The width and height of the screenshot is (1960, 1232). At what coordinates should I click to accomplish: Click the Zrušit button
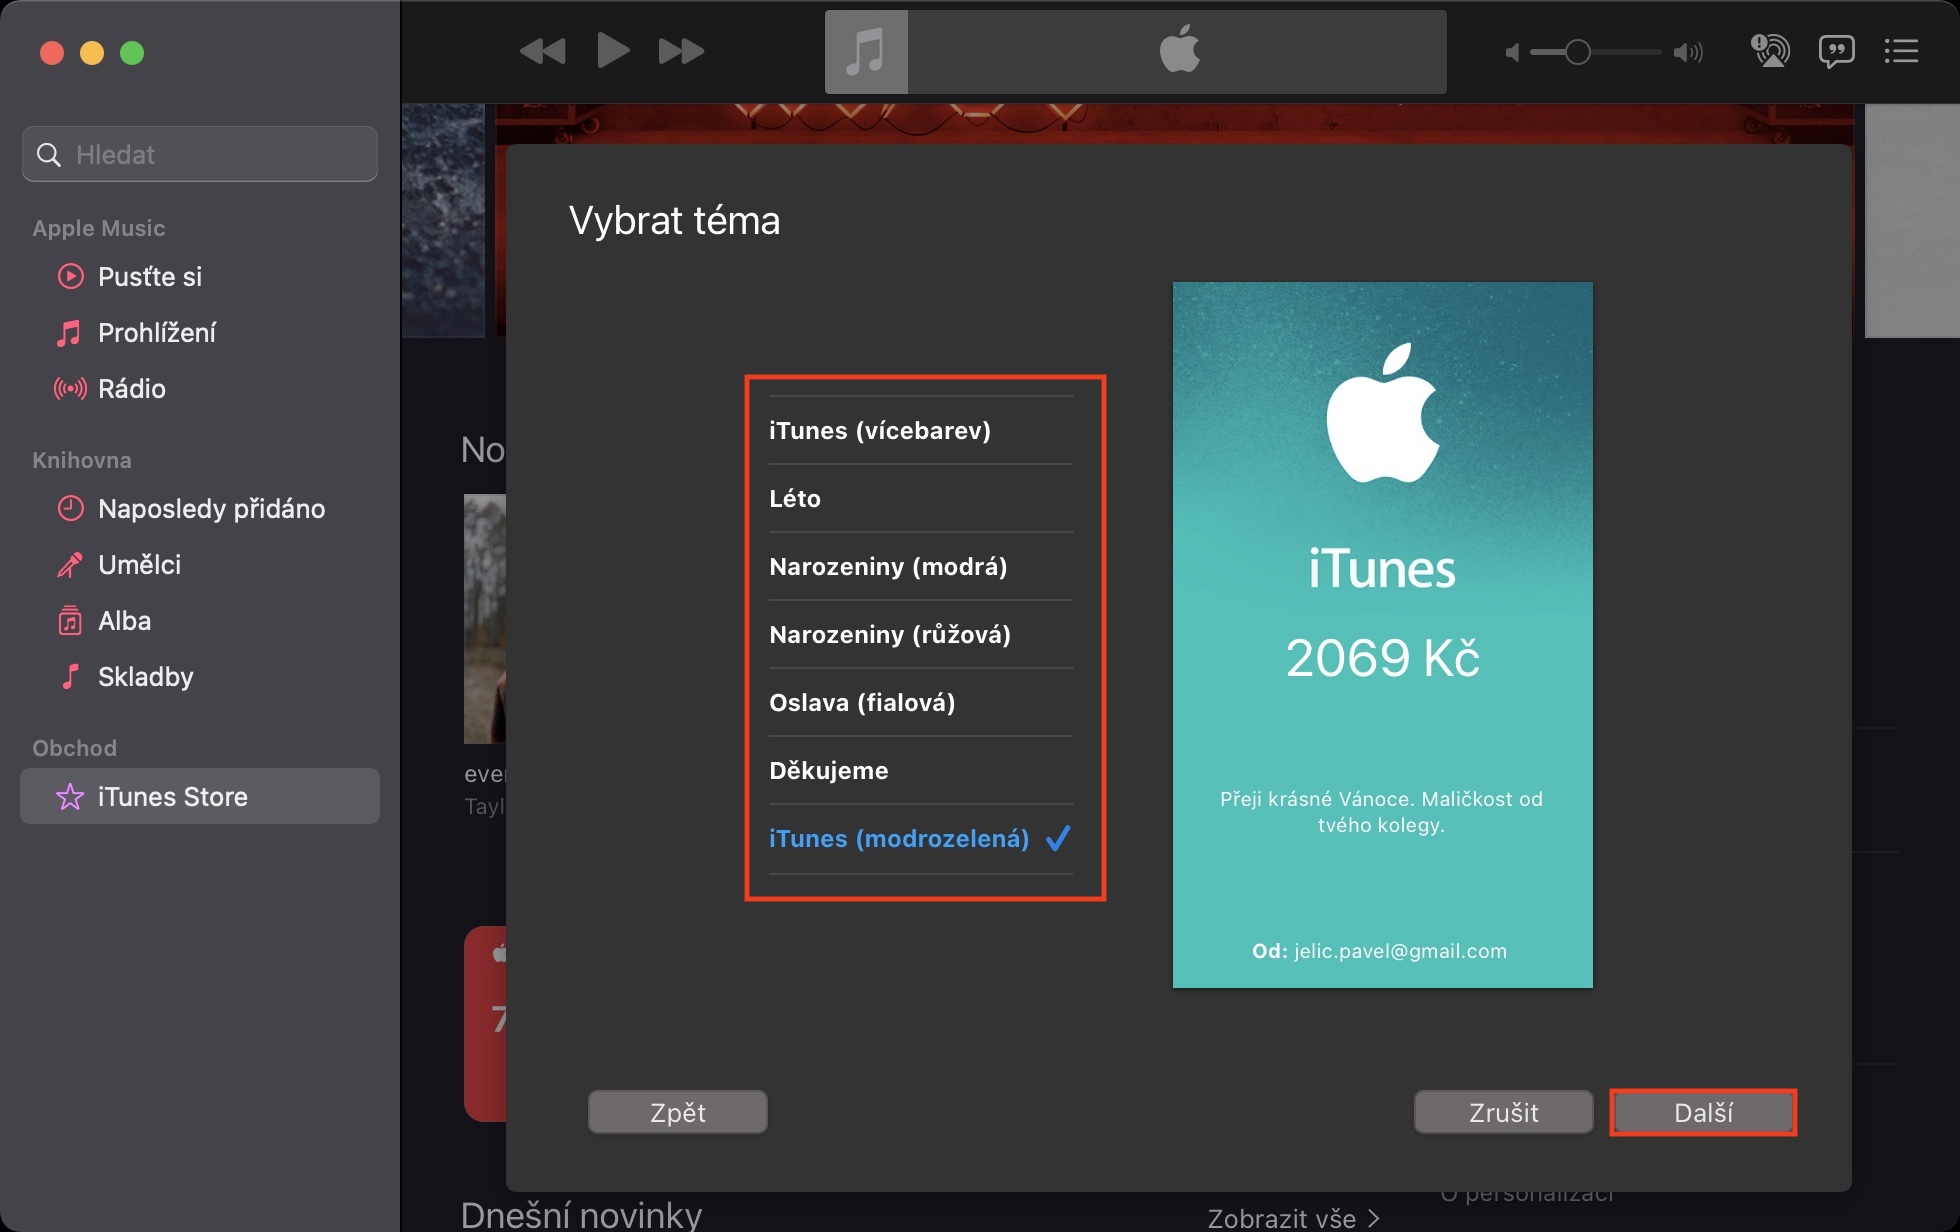click(x=1503, y=1112)
